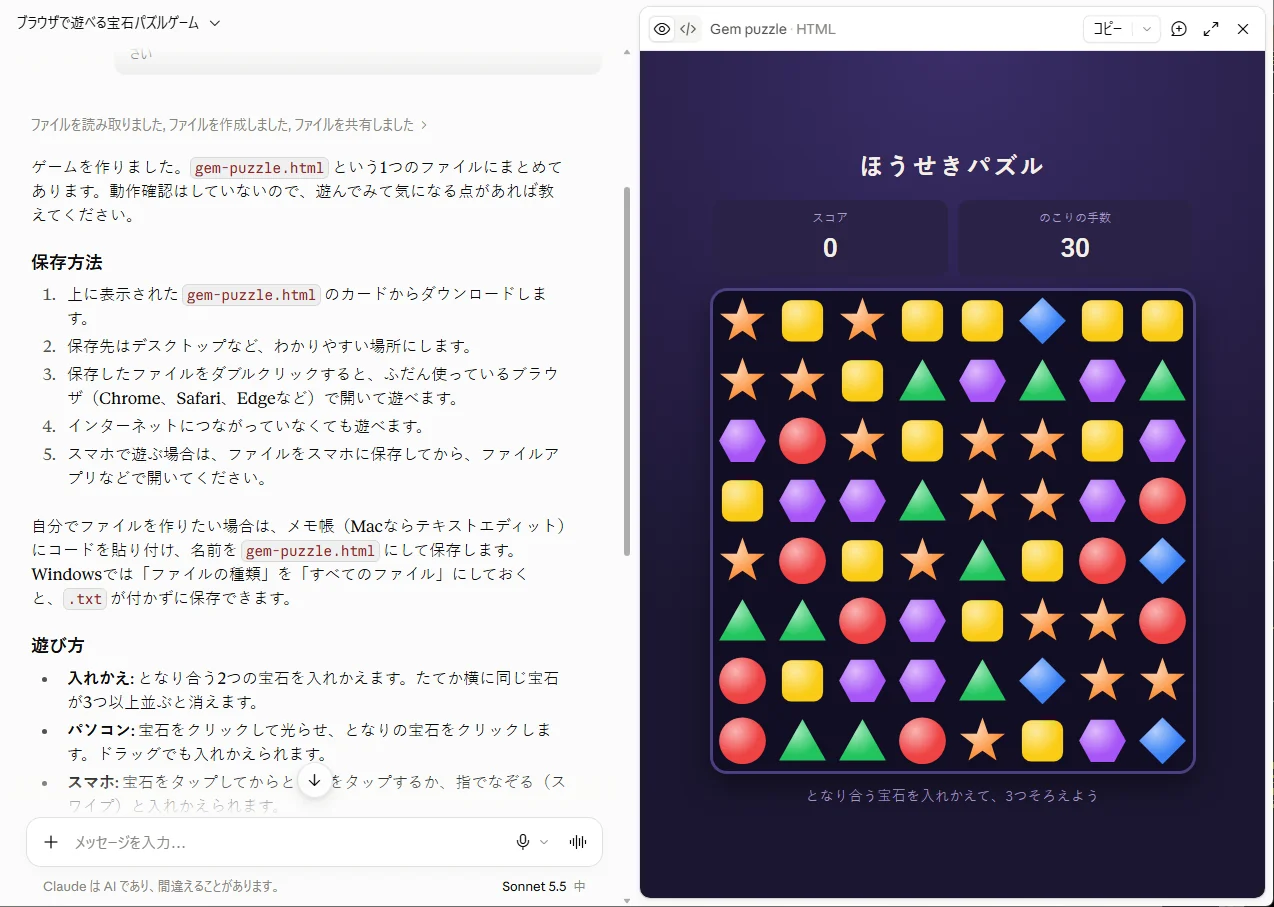This screenshot has width=1274, height=907.
Task: Click the 保存方法 heading
Action: coord(67,262)
